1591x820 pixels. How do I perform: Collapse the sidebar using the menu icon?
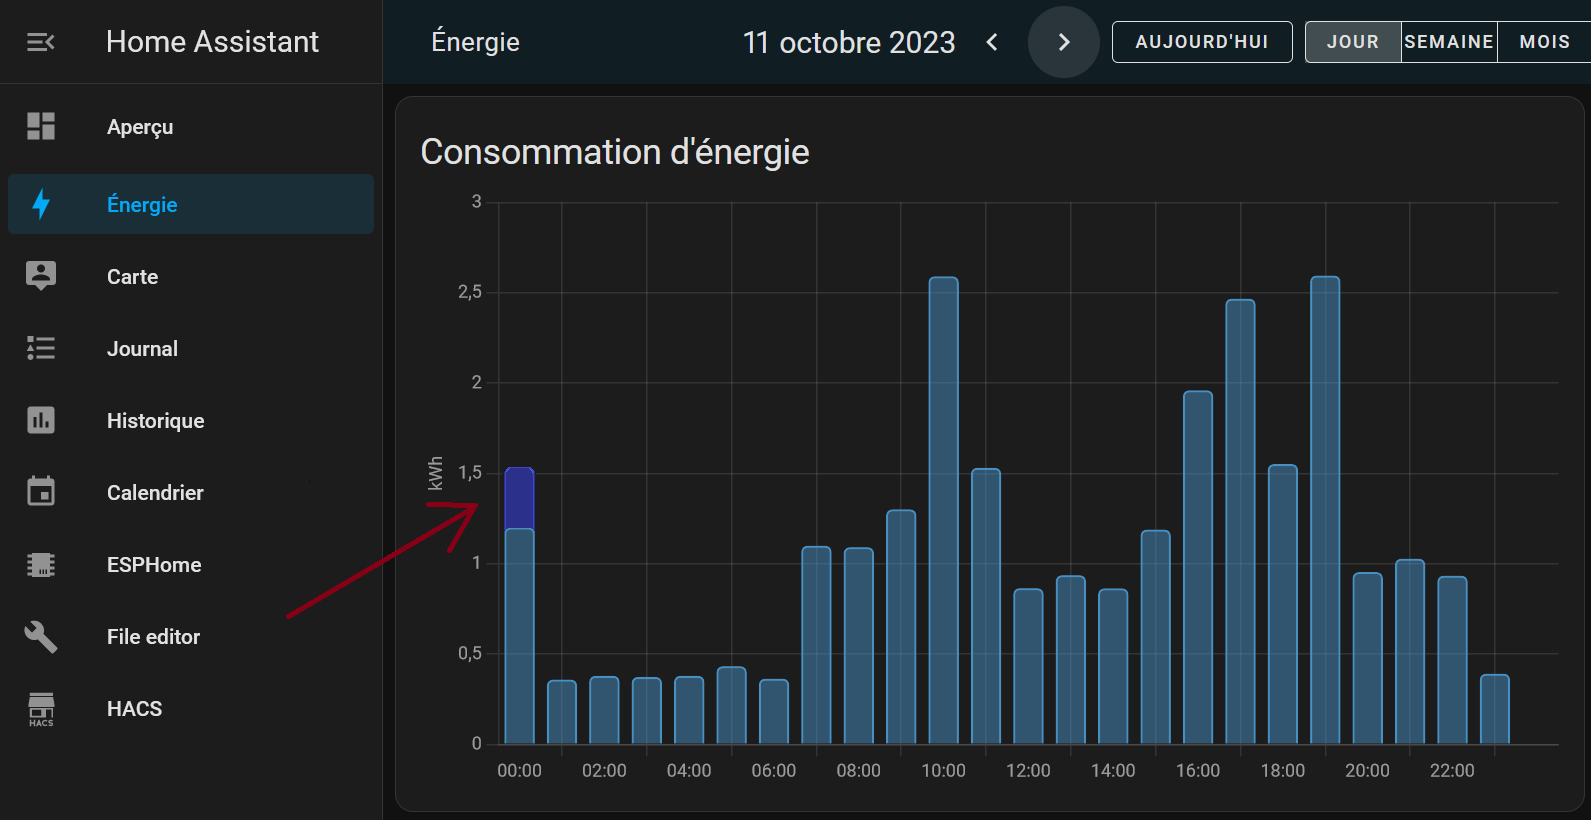point(41,42)
